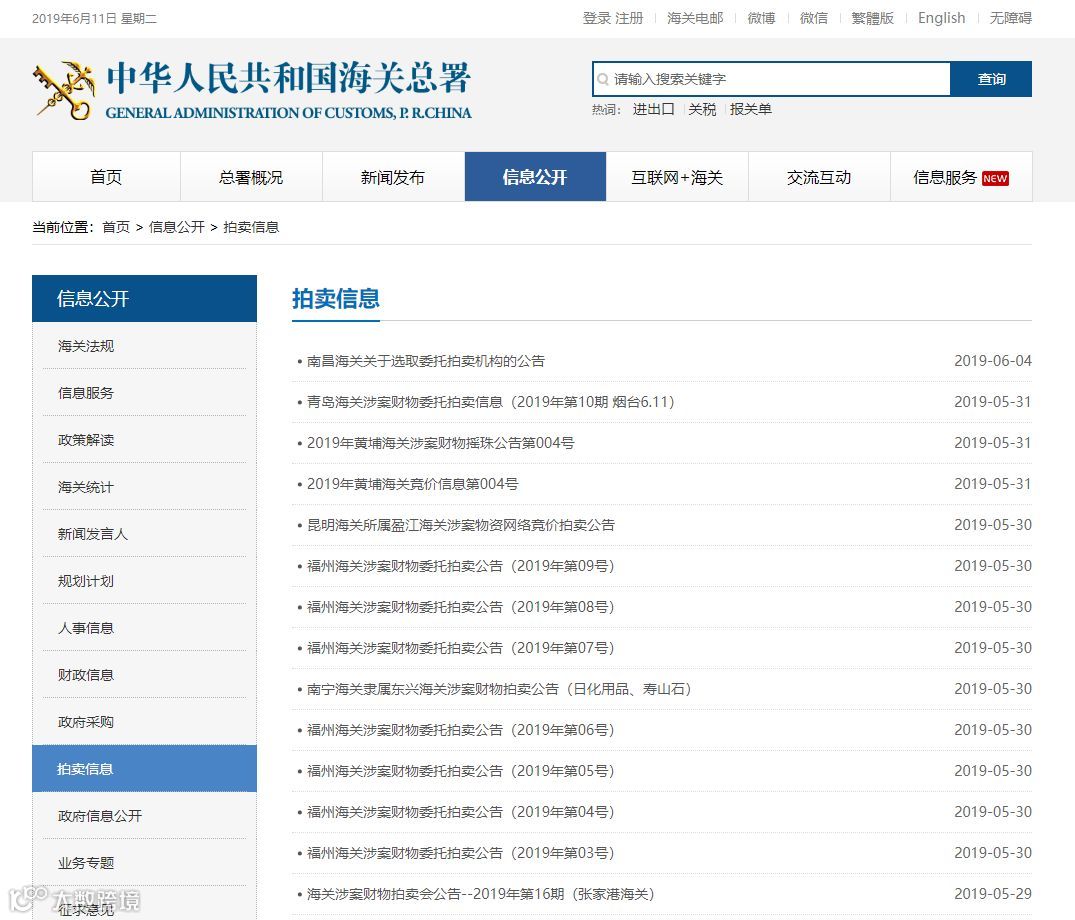This screenshot has height=920, width=1075.
Task: Open 信息服务 navigation tab
Action: click(x=961, y=177)
